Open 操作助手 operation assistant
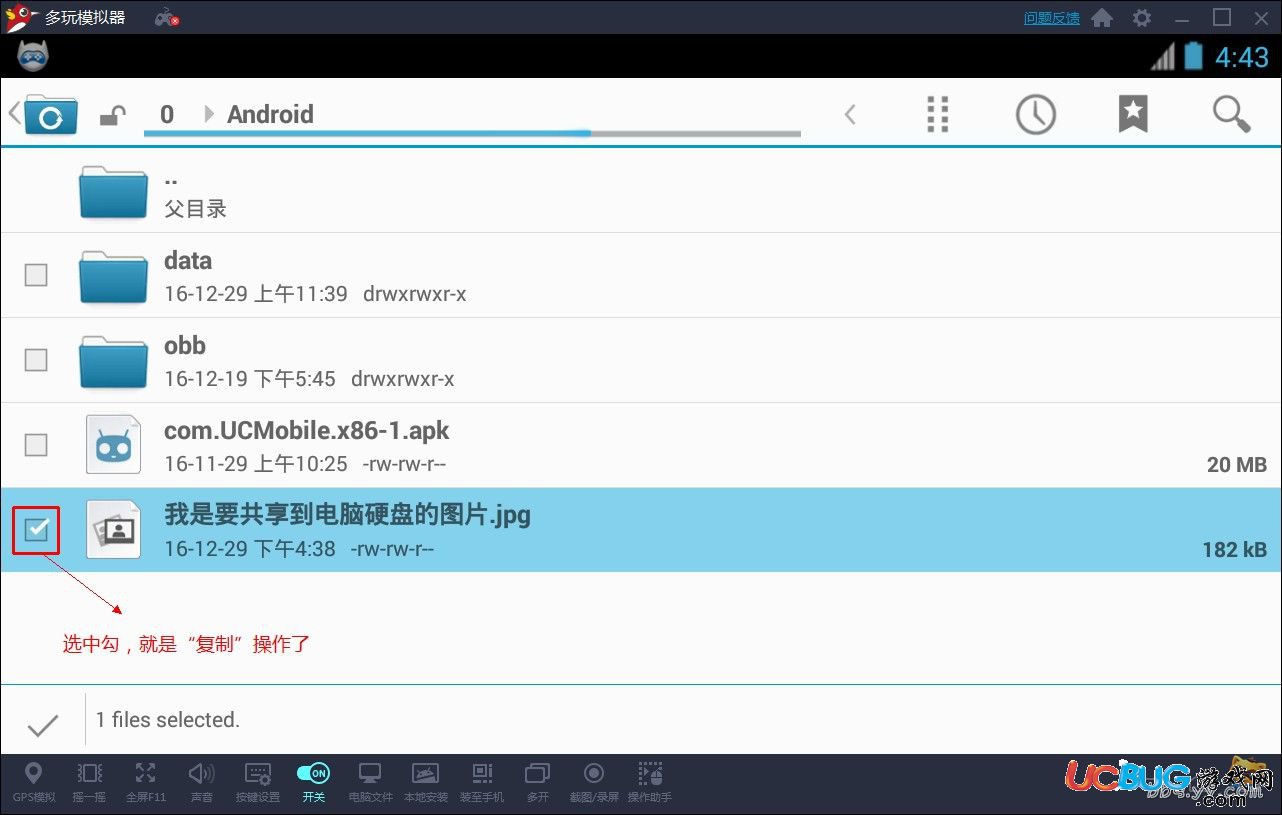1282x815 pixels. (x=650, y=782)
